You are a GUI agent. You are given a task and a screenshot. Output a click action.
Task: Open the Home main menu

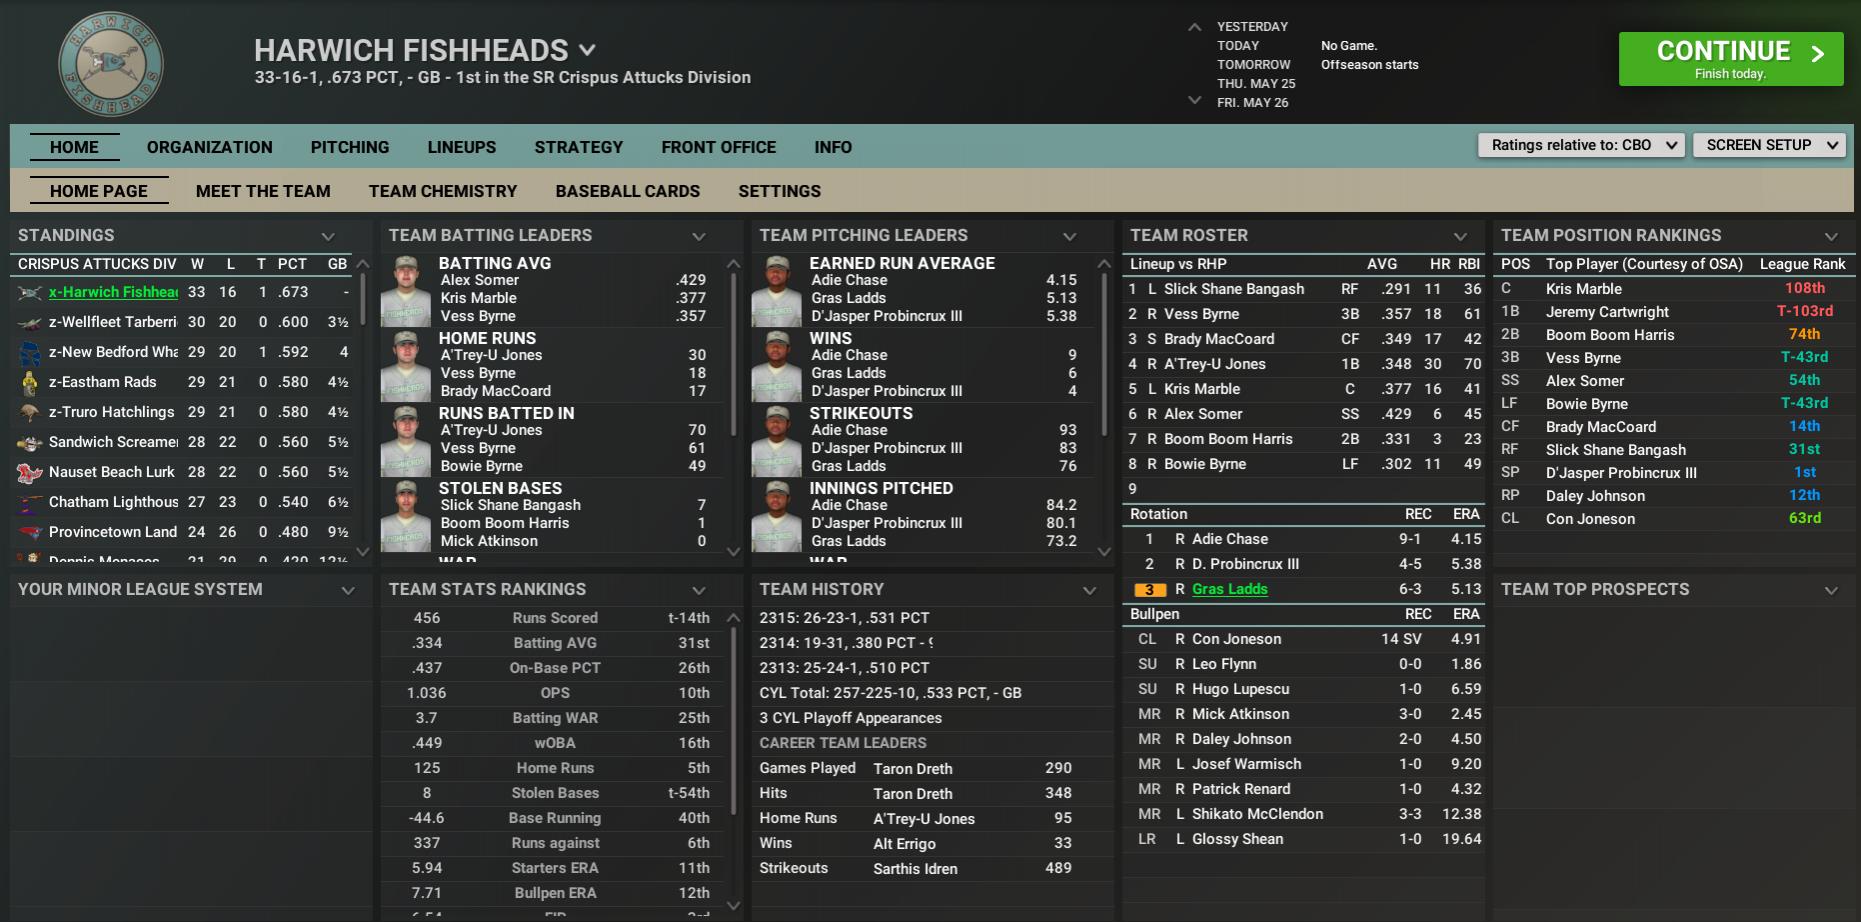coord(75,147)
